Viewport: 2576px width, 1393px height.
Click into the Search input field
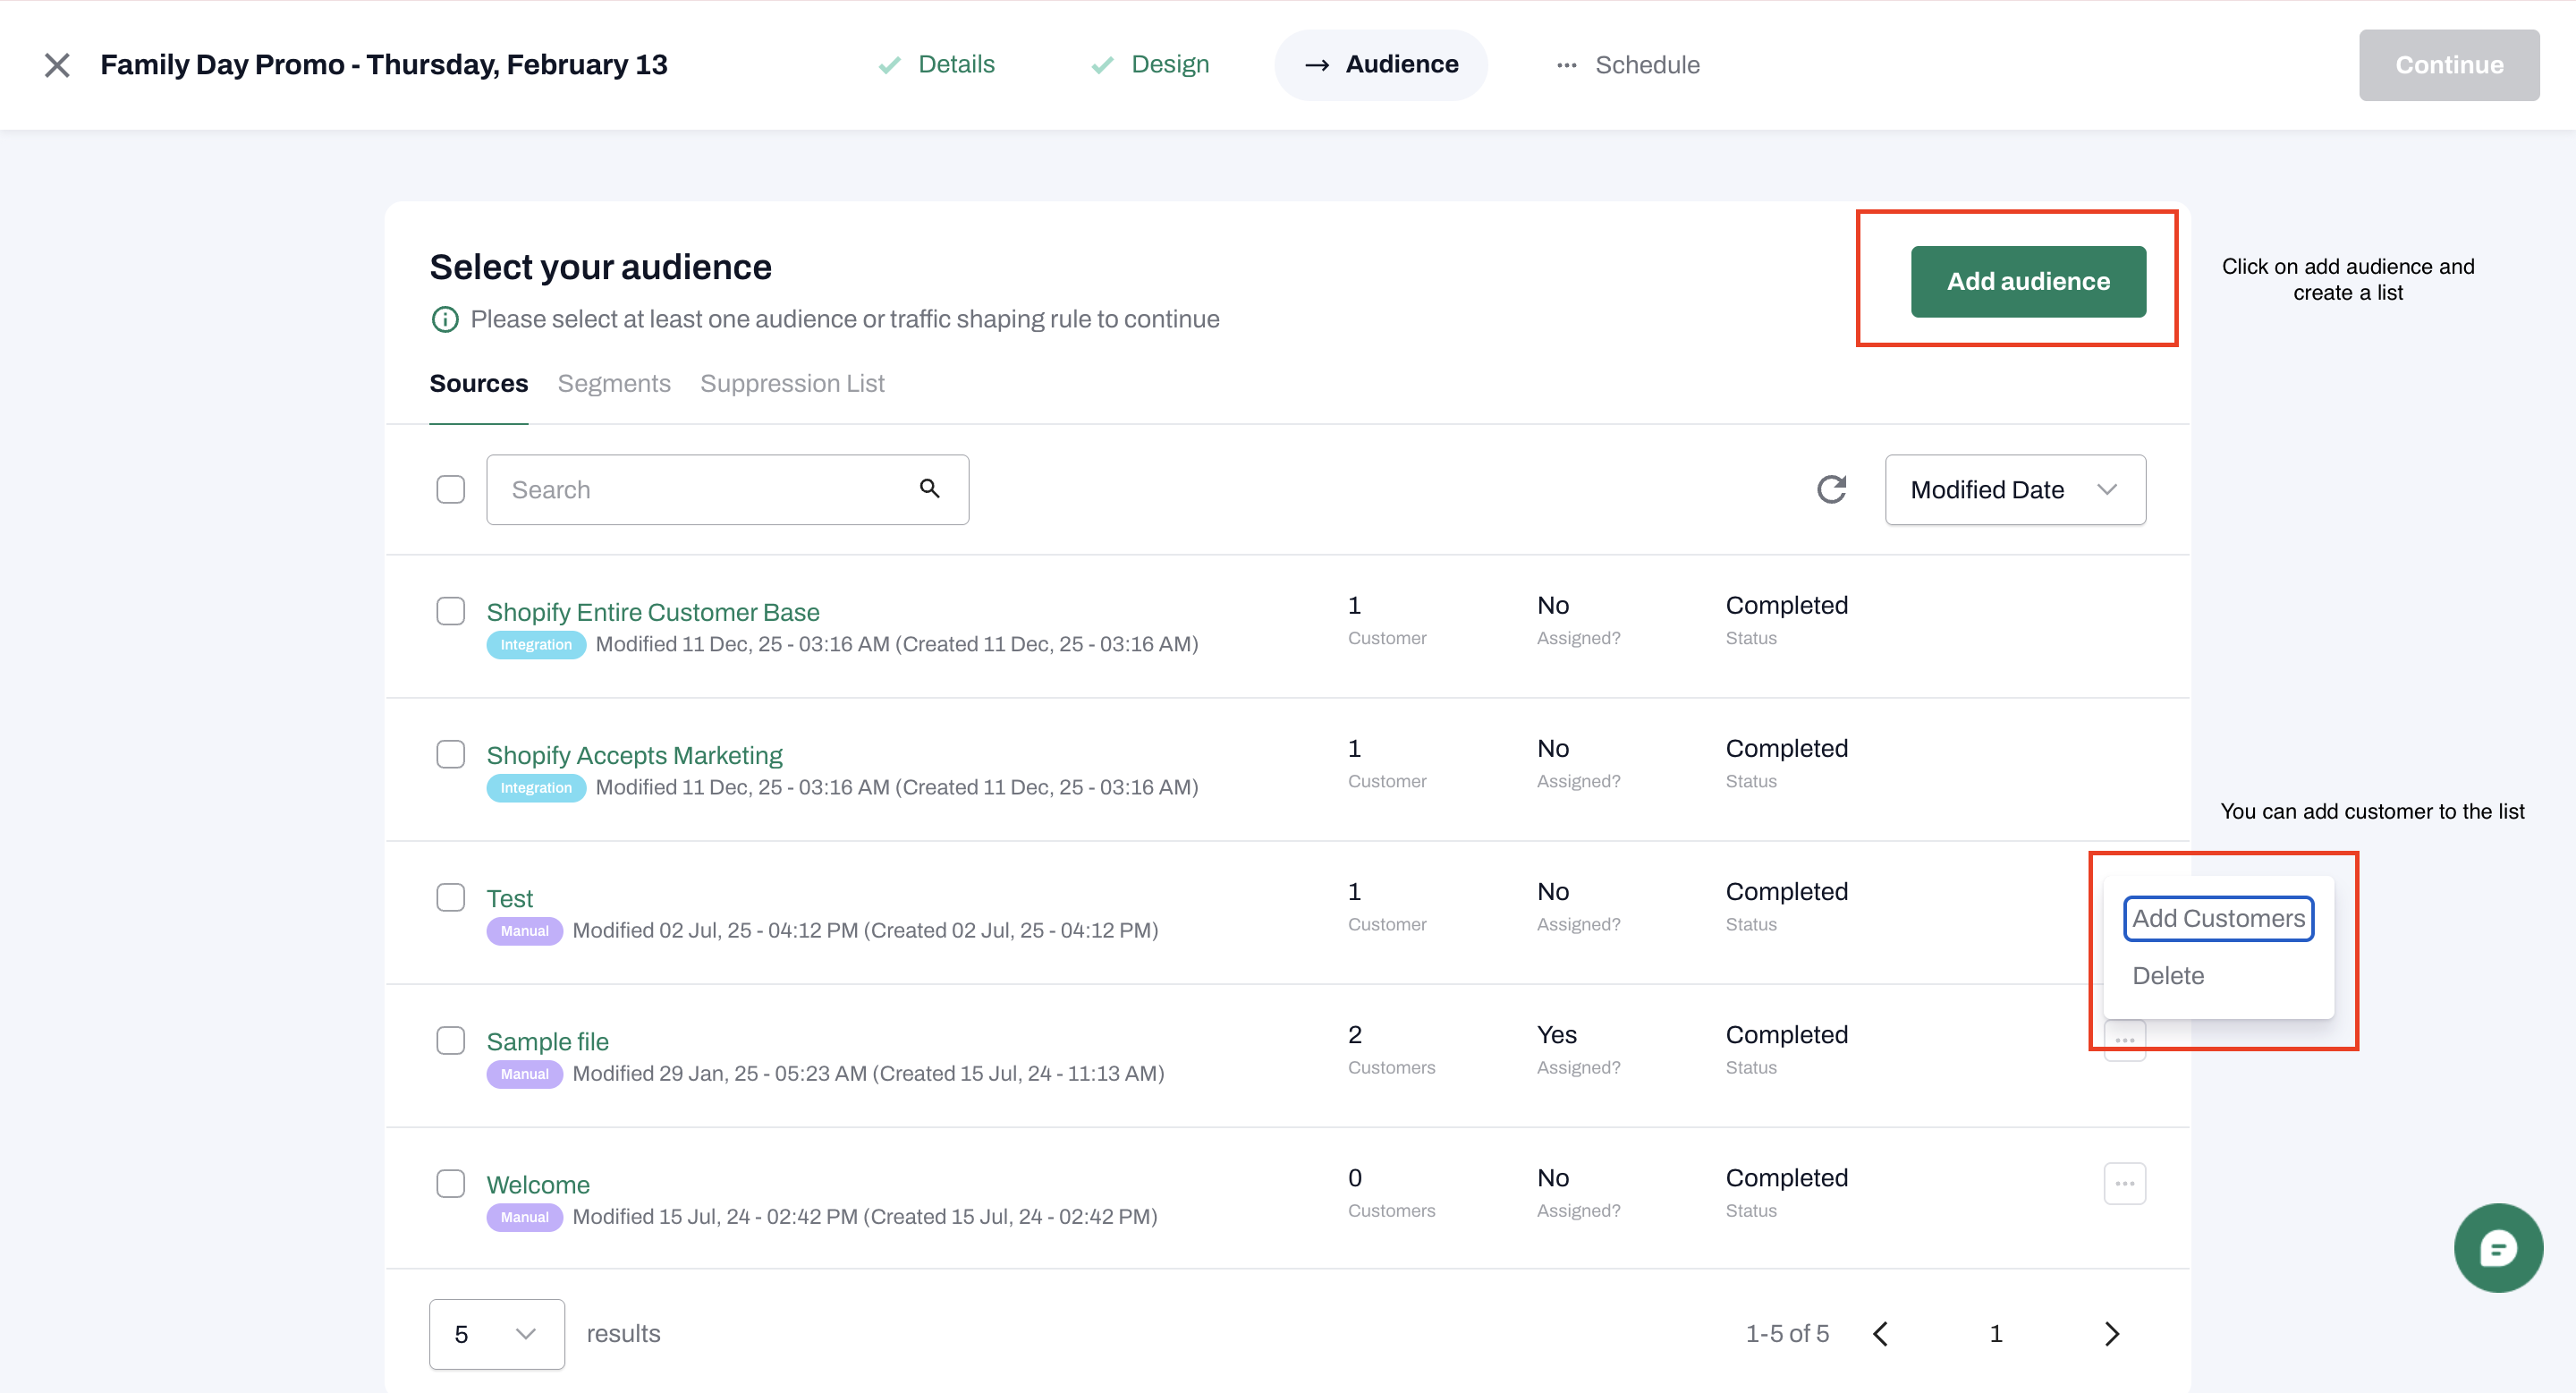tap(700, 489)
